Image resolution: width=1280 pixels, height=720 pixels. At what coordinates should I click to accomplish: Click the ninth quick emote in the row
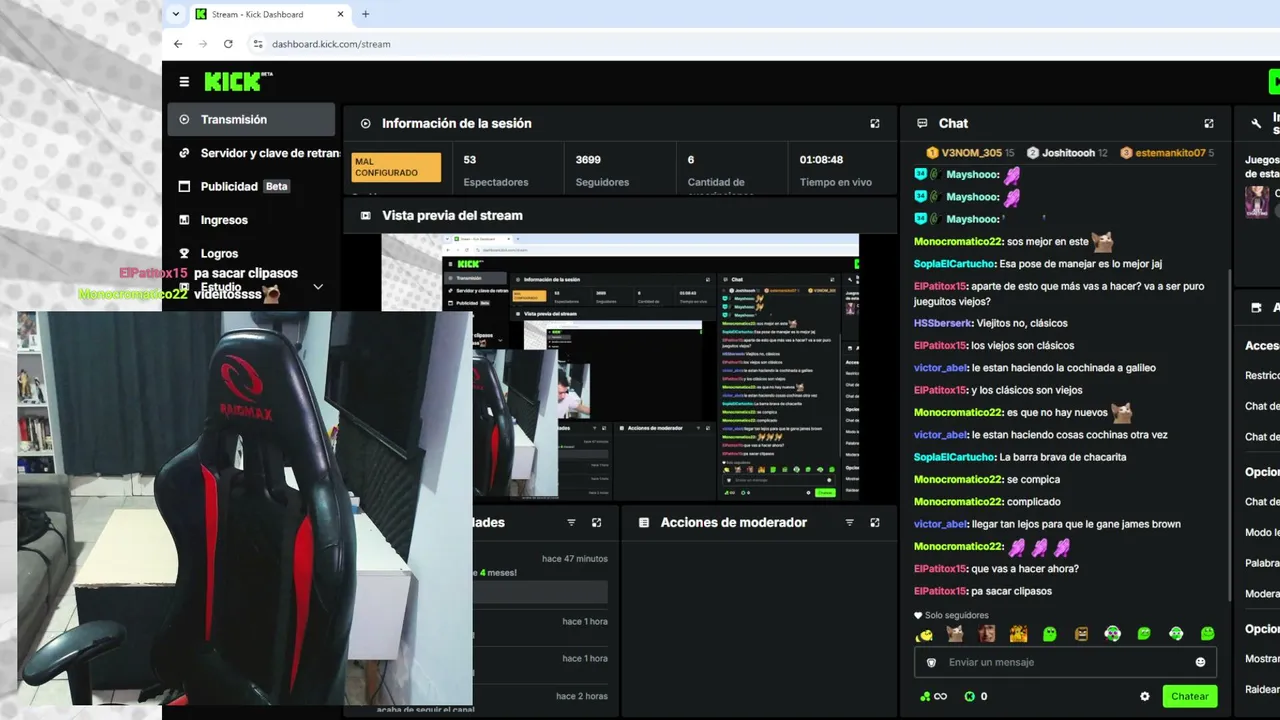1176,634
